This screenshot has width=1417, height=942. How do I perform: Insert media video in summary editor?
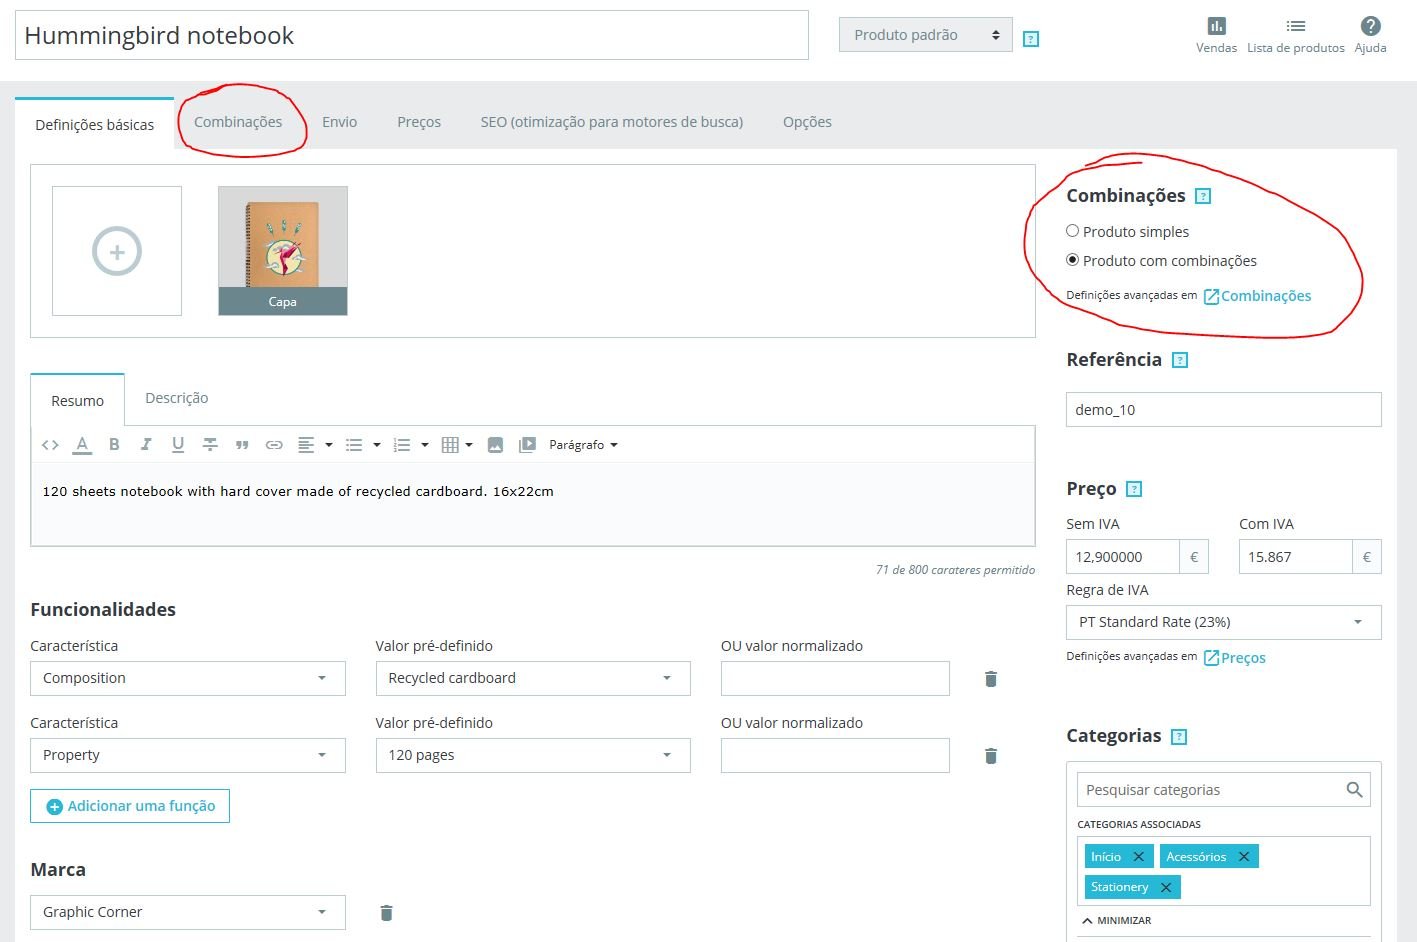(x=527, y=445)
